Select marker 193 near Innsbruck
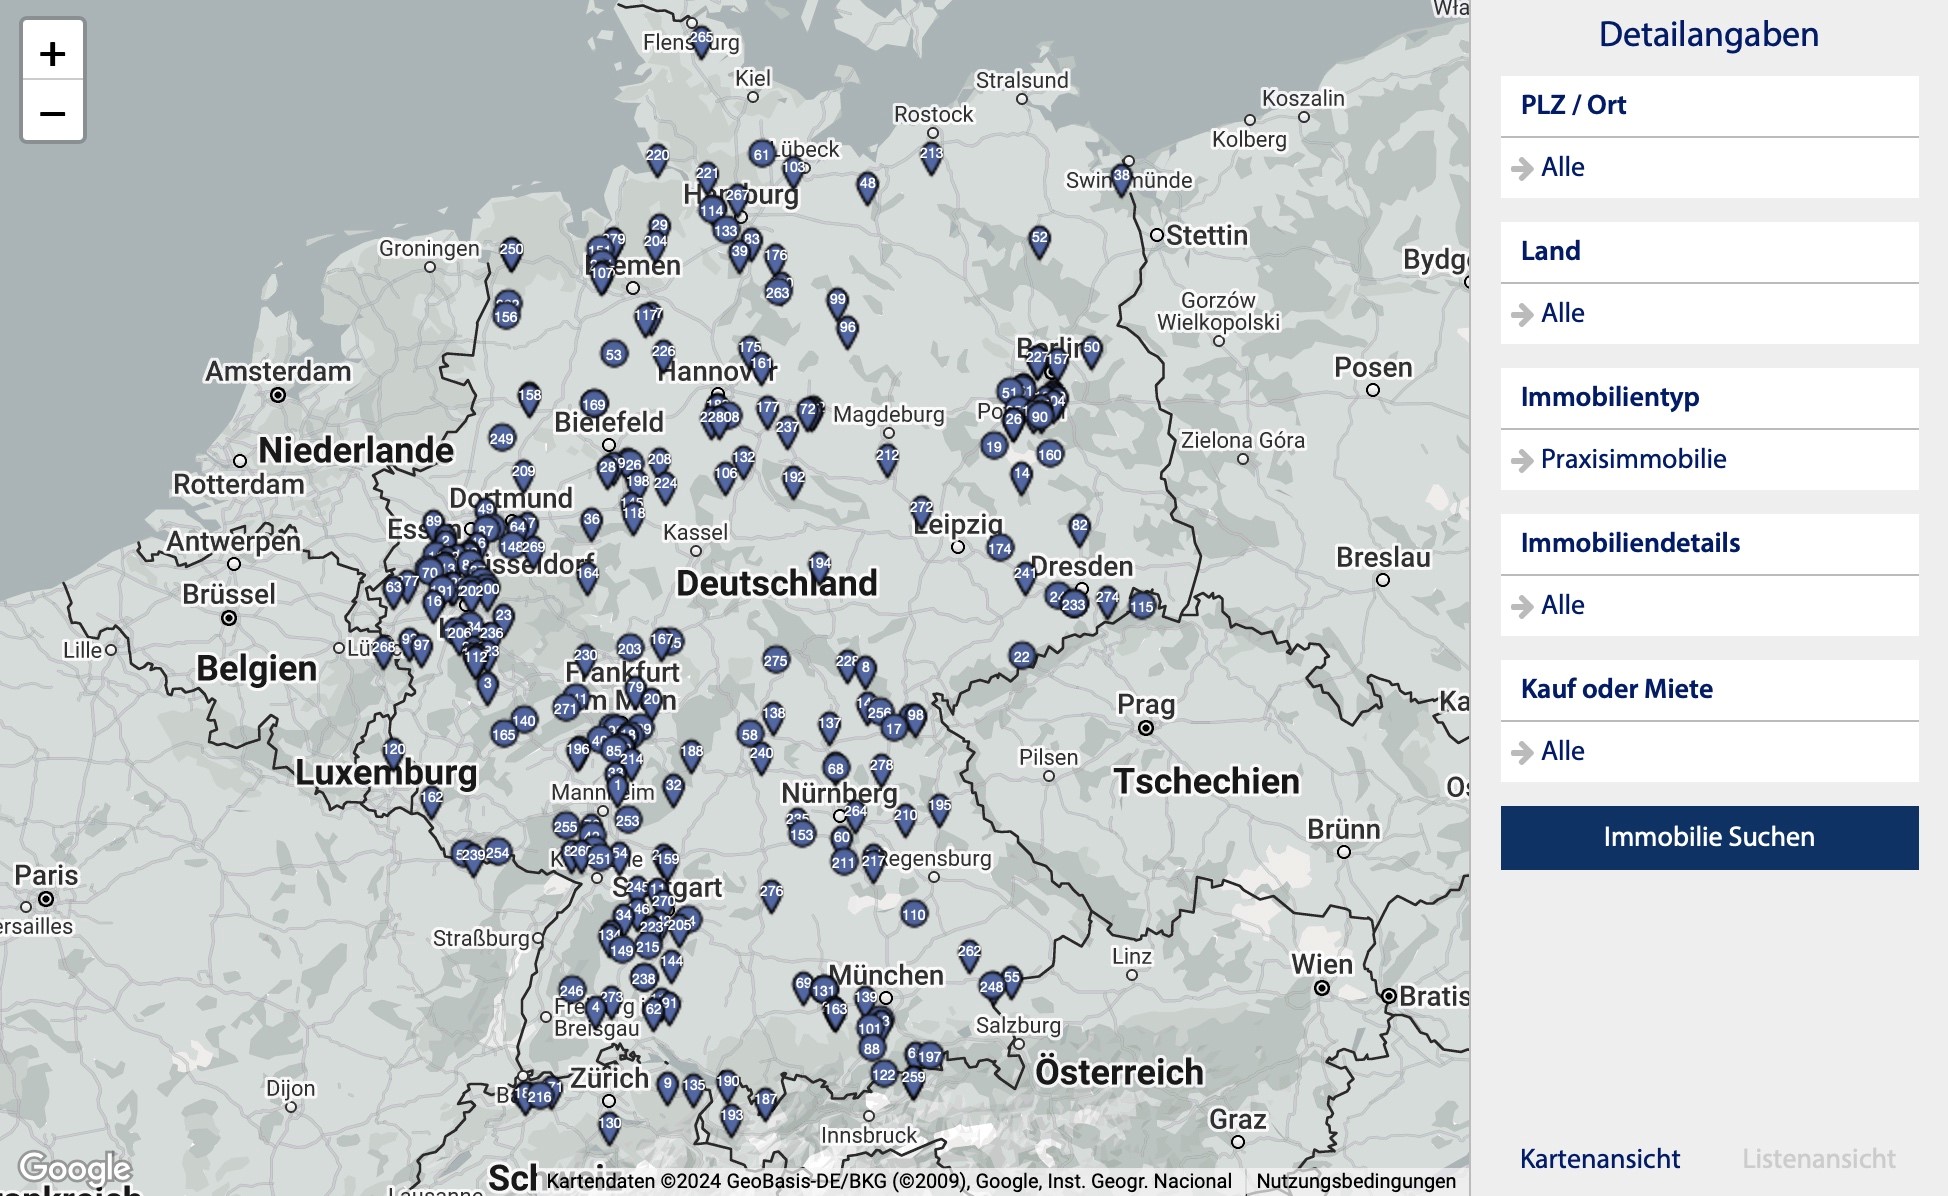Screen dimensions: 1948x1196 tap(733, 1113)
